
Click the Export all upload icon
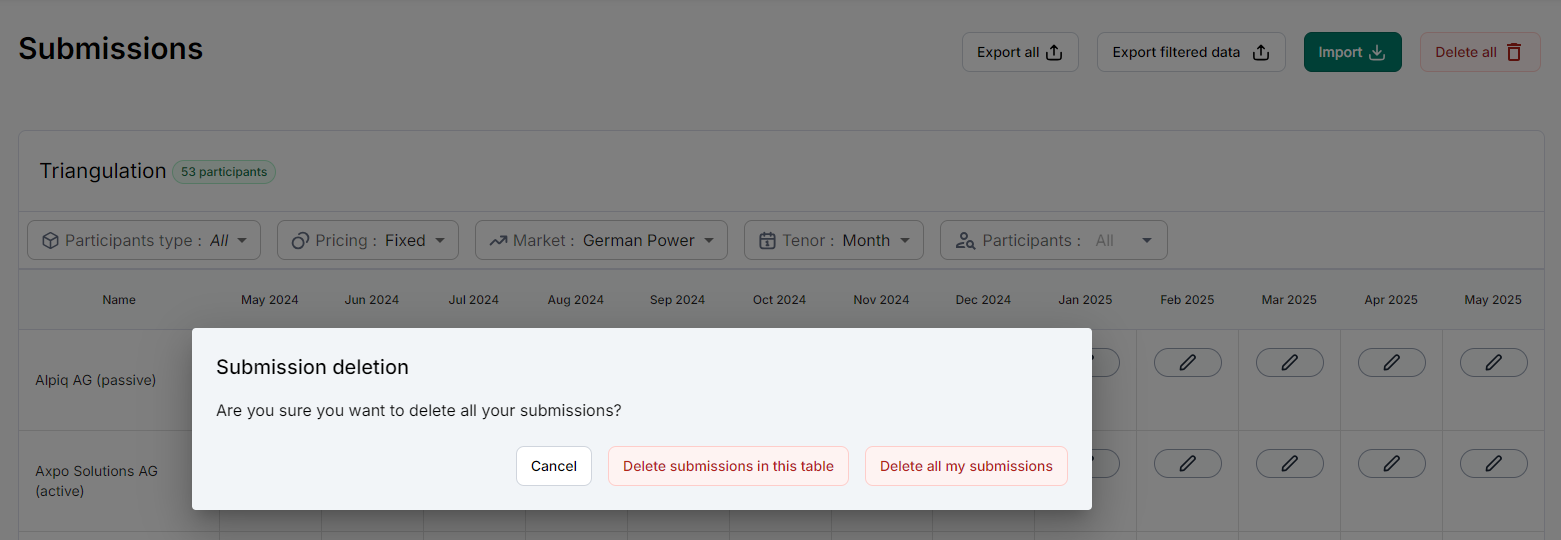point(1054,52)
